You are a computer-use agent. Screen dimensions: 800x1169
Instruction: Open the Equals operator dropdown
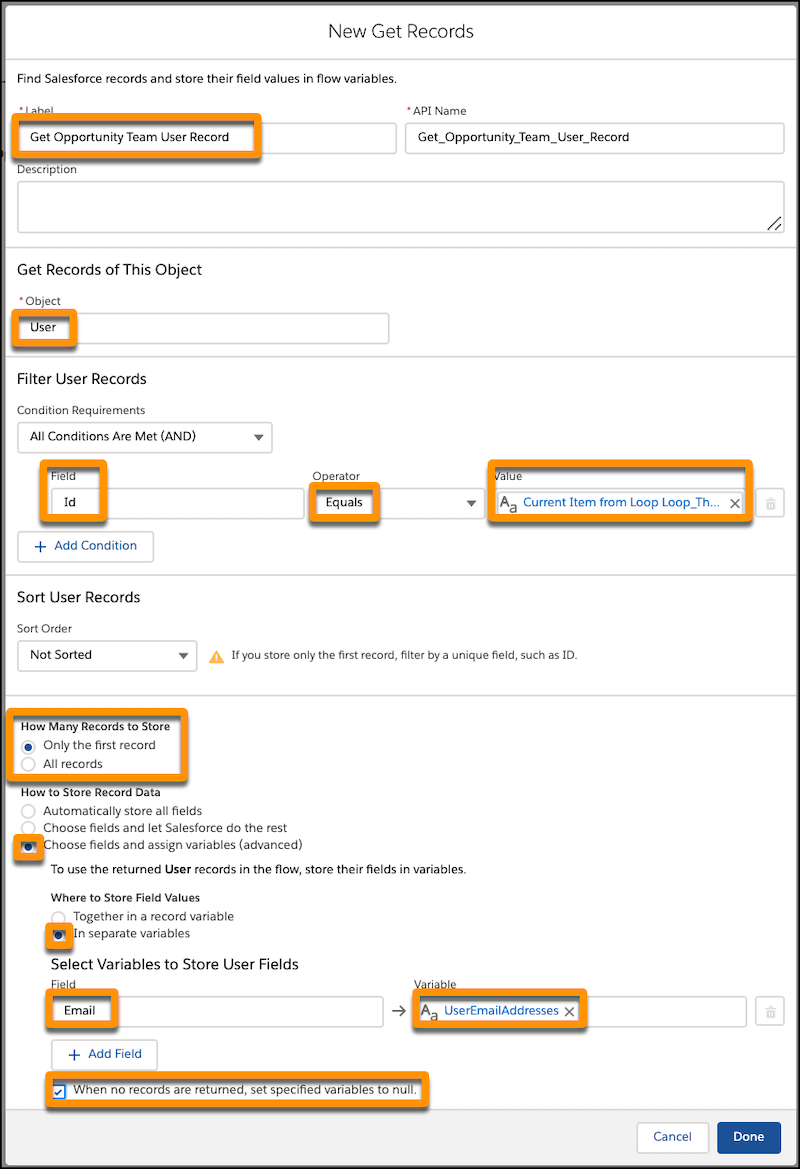(397, 503)
